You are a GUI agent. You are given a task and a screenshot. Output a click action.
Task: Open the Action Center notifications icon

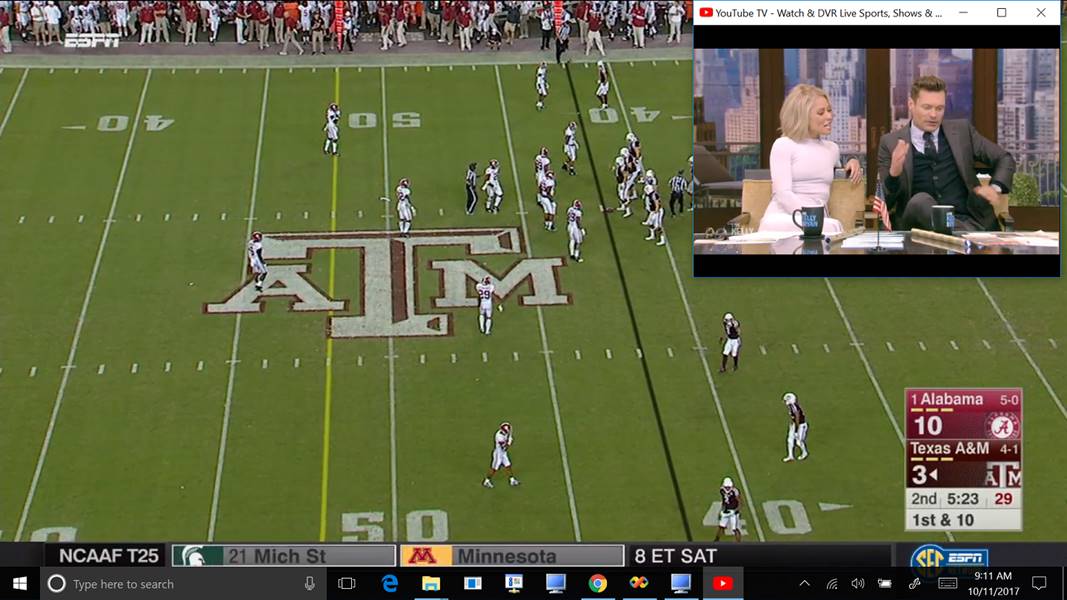pyautogui.click(x=1039, y=584)
